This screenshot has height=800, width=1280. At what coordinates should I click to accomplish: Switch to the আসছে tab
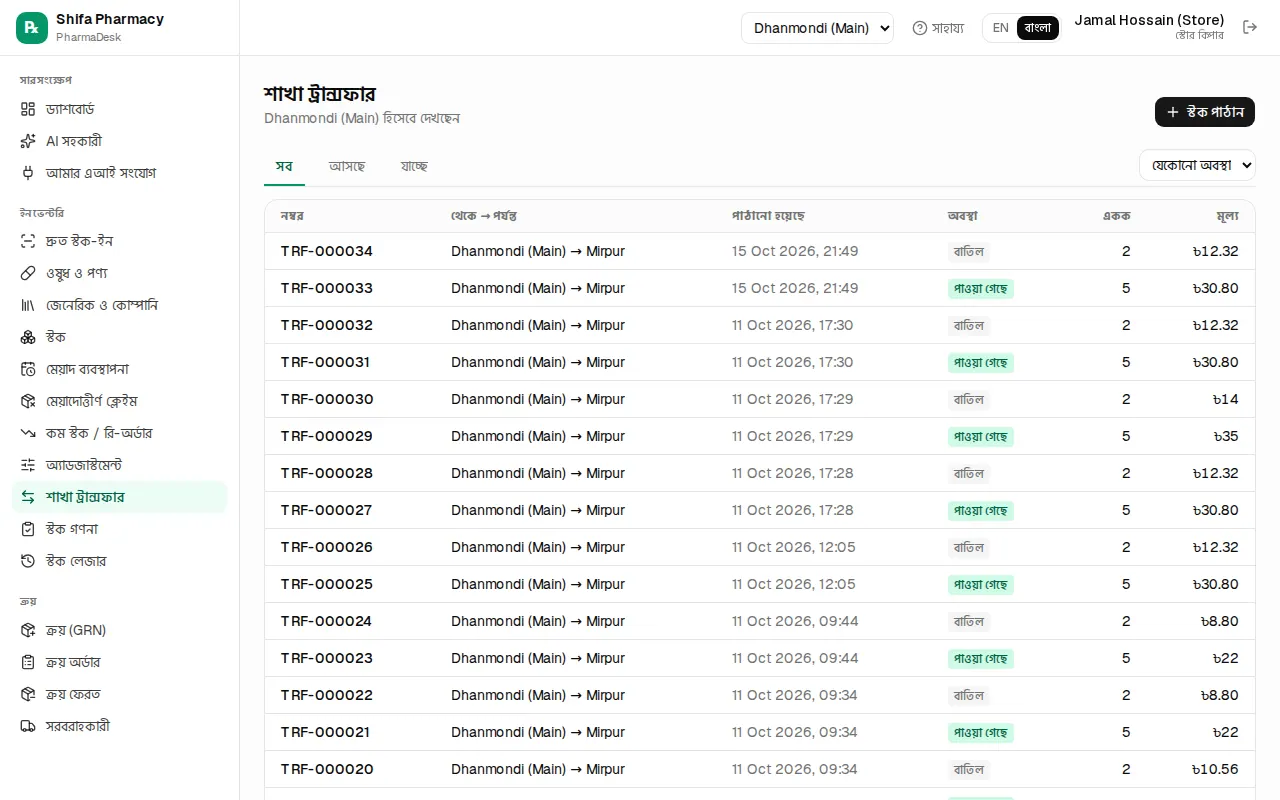[x=347, y=166]
